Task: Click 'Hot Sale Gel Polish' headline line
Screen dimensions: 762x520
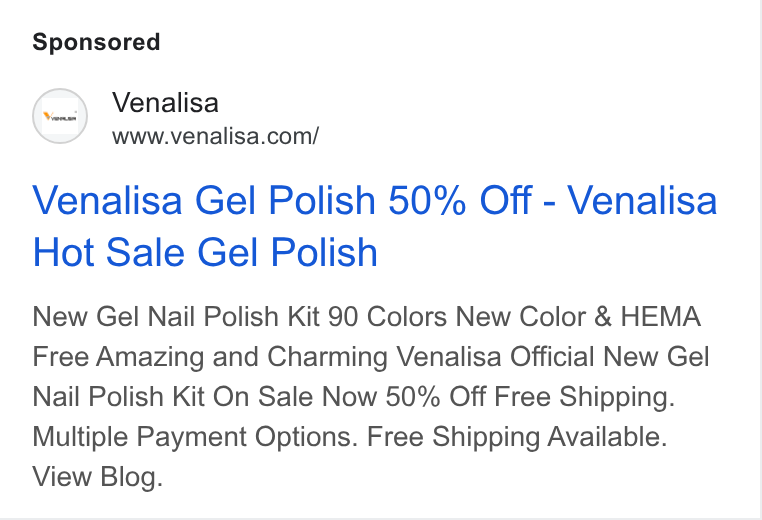Action: point(205,252)
